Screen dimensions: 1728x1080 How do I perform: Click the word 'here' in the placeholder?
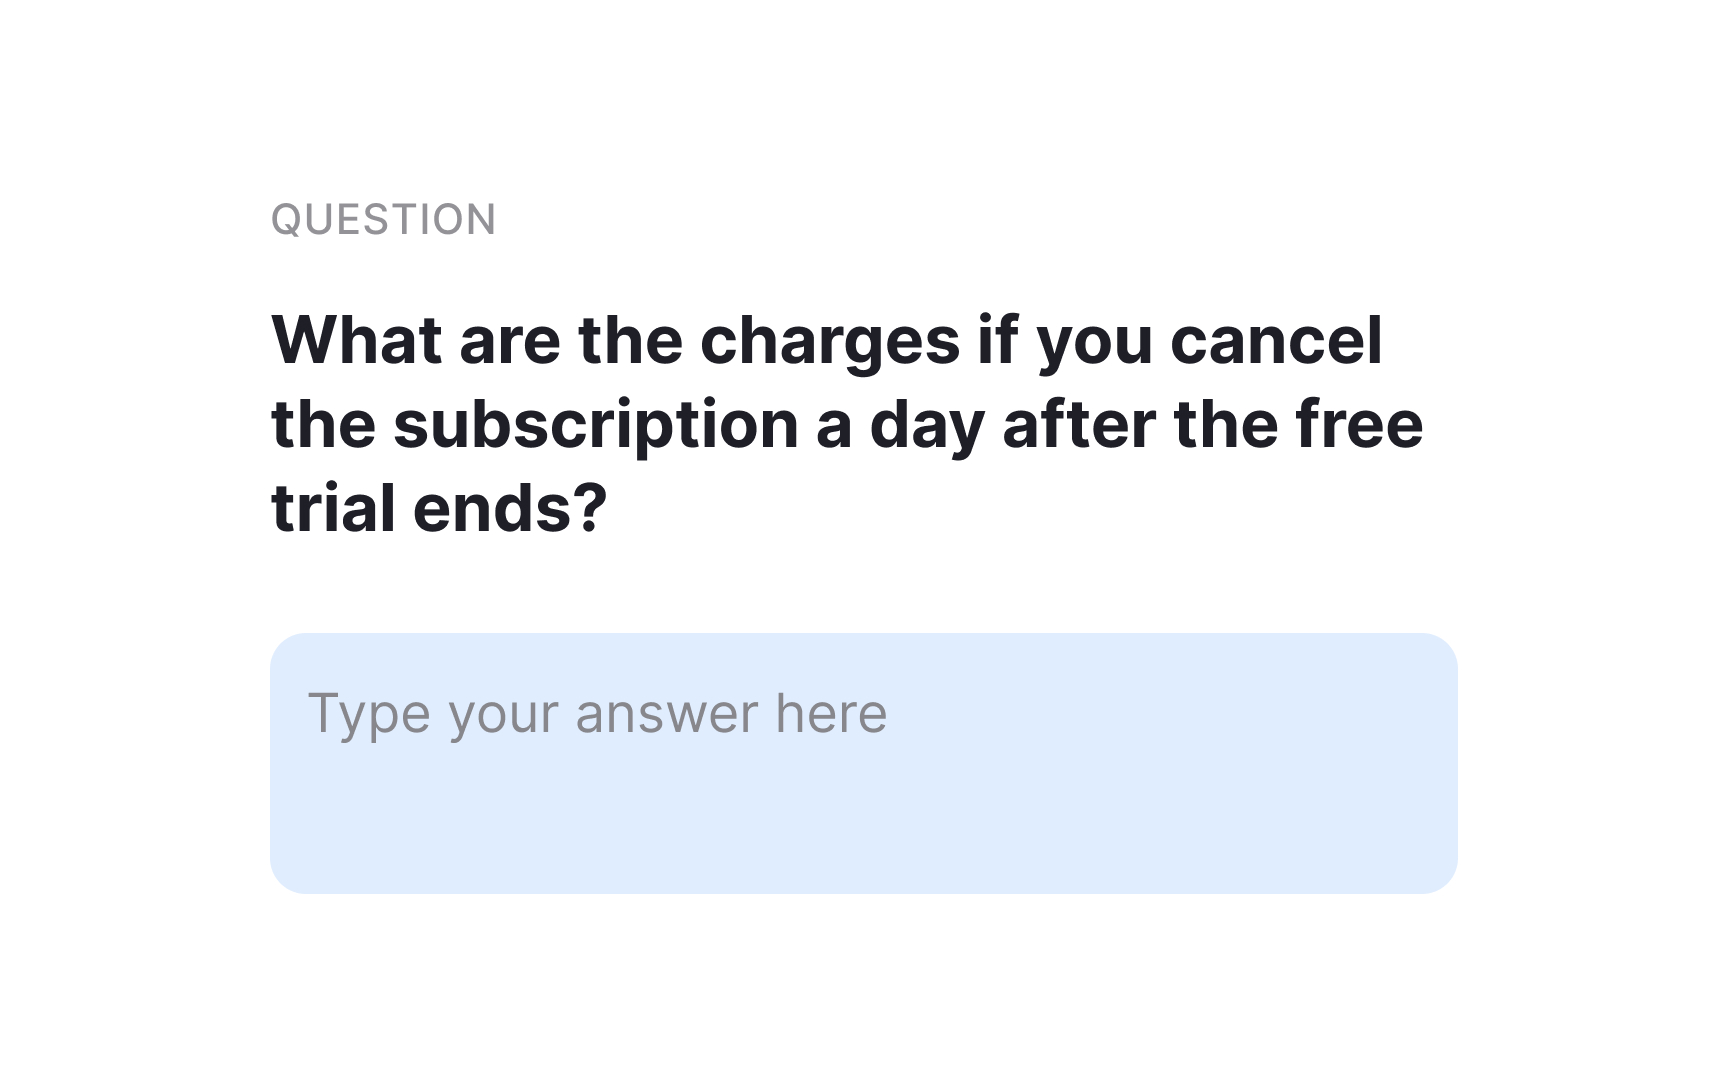pyautogui.click(x=831, y=713)
